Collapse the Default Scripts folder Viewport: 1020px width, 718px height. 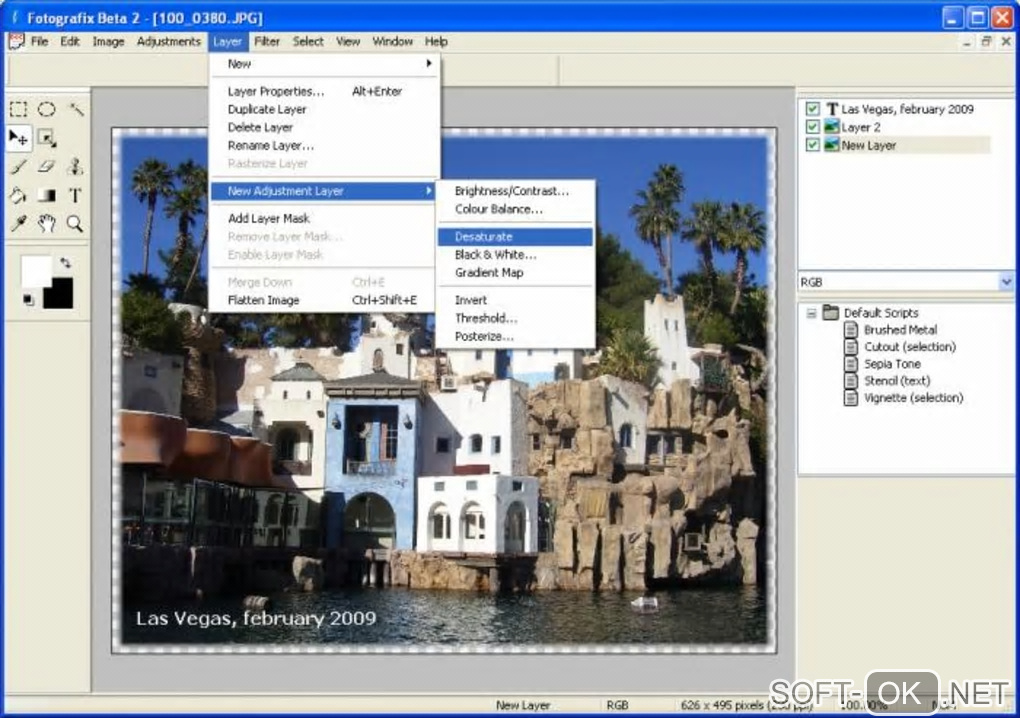[x=811, y=313]
